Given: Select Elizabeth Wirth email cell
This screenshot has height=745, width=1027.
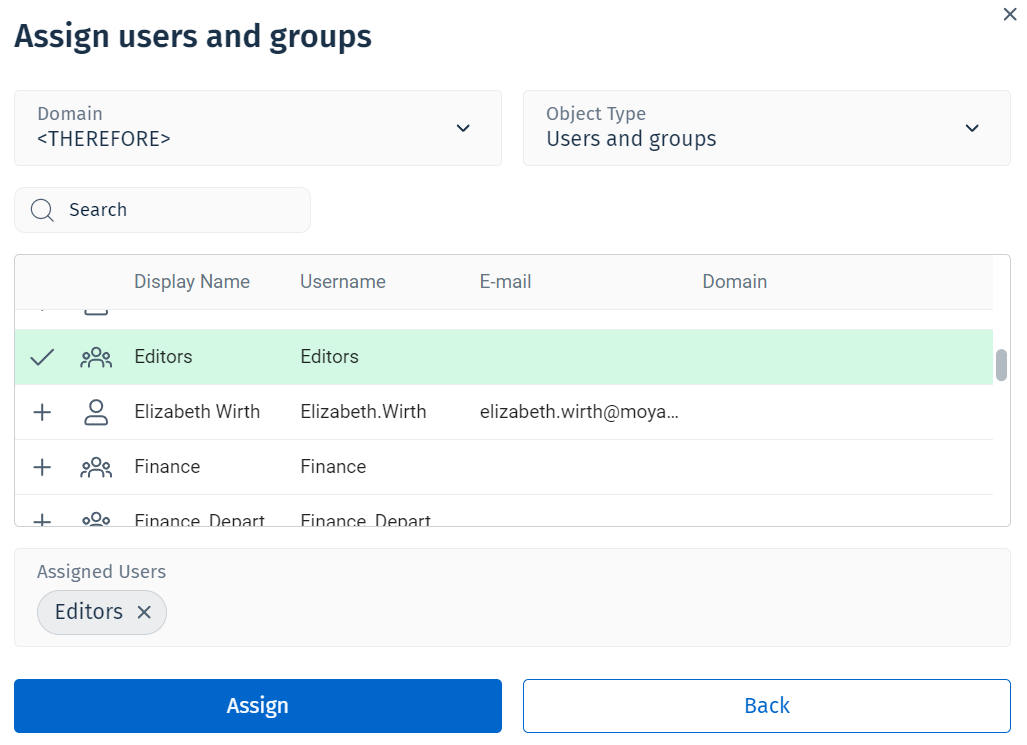Looking at the screenshot, I should pos(580,412).
